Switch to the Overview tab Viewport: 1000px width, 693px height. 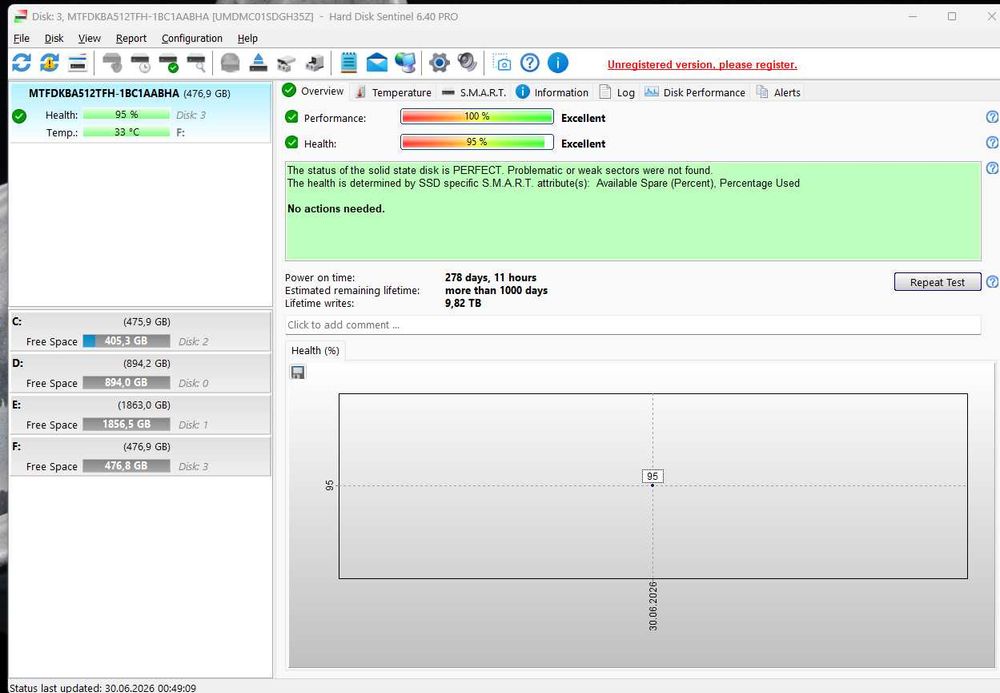pos(313,91)
